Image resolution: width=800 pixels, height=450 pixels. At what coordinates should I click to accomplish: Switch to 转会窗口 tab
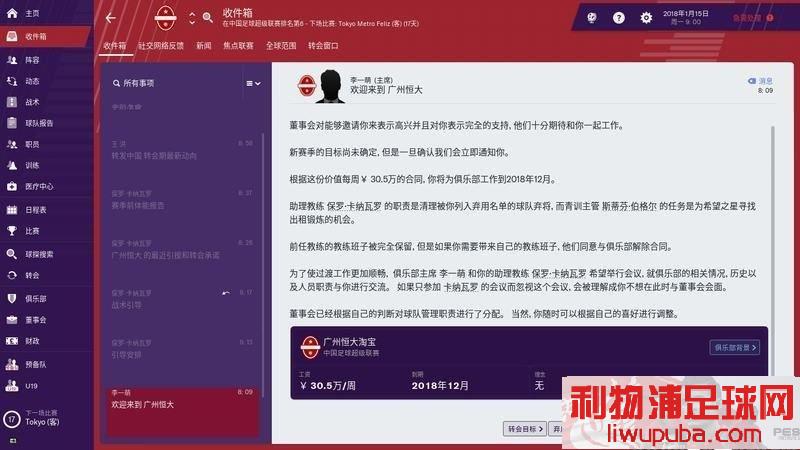point(323,45)
